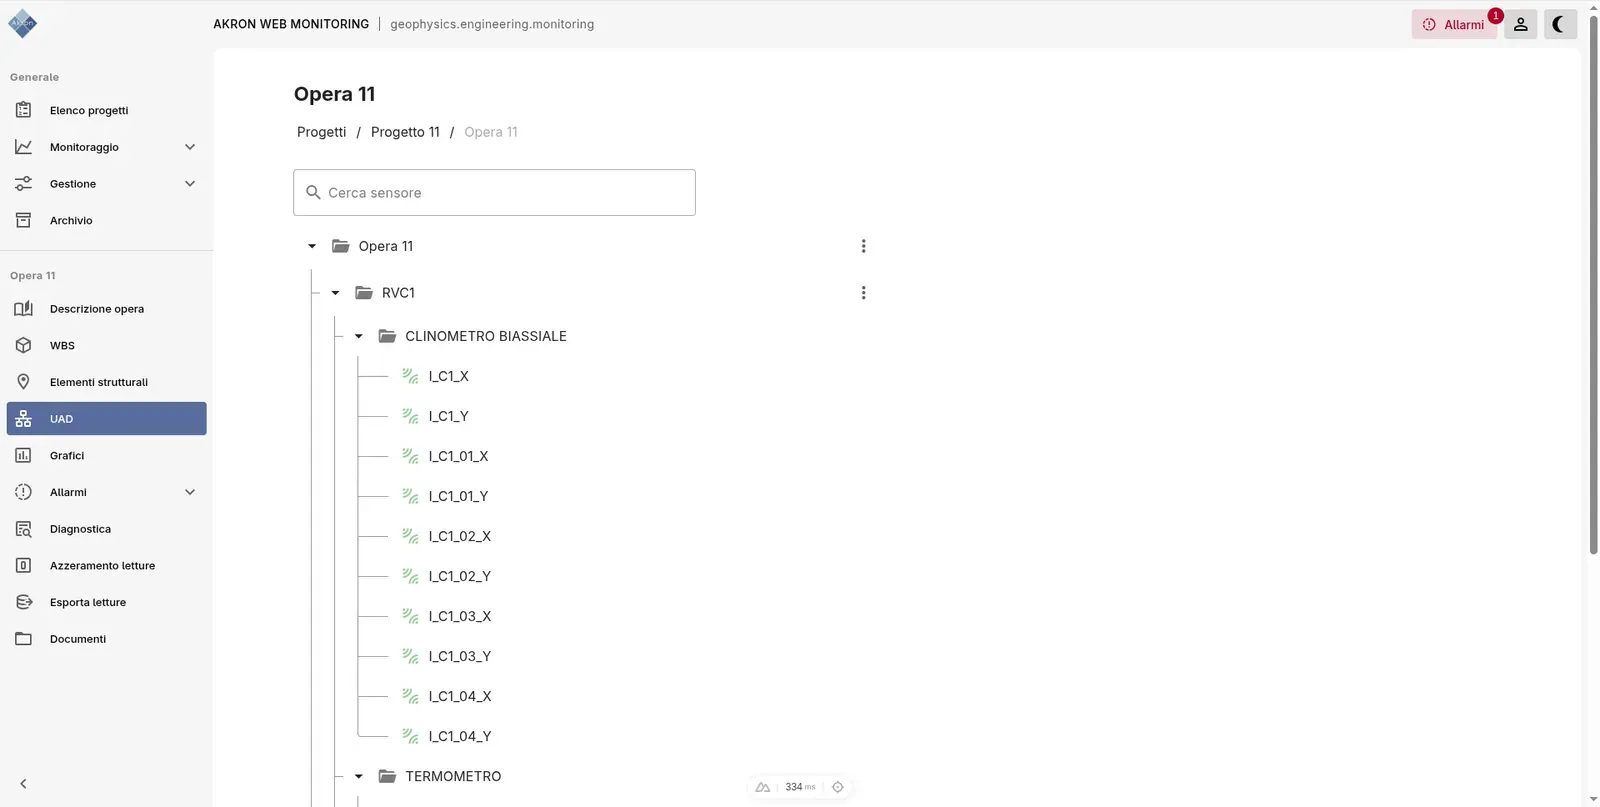Click the Descrizione opera book icon
1600x807 pixels.
[x=23, y=309]
